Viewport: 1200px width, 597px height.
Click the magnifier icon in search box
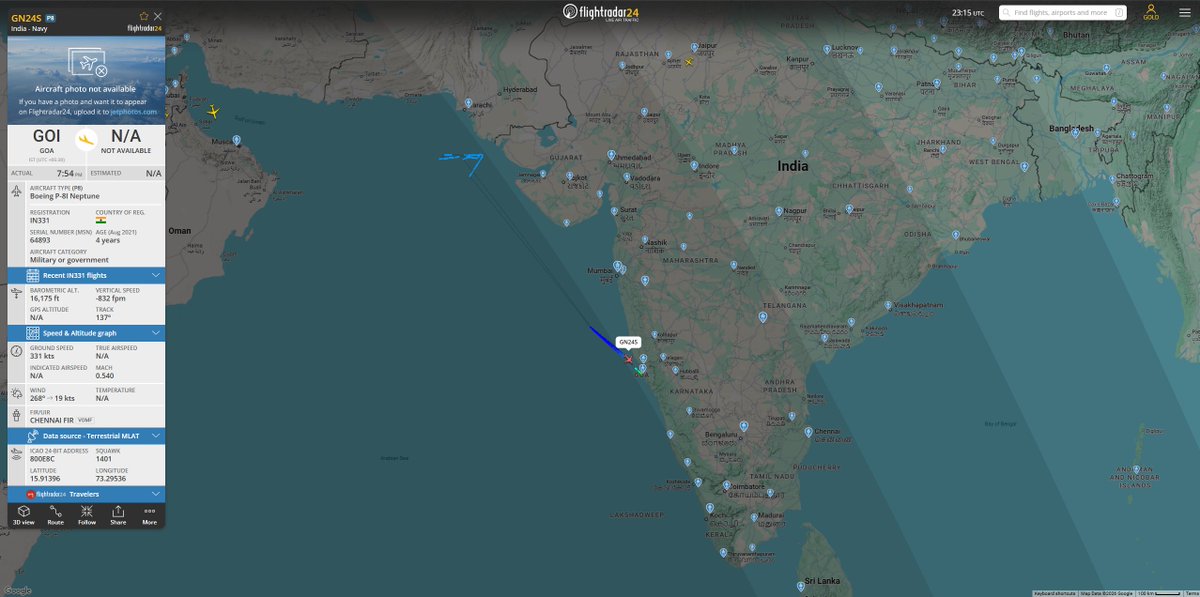tap(1005, 13)
